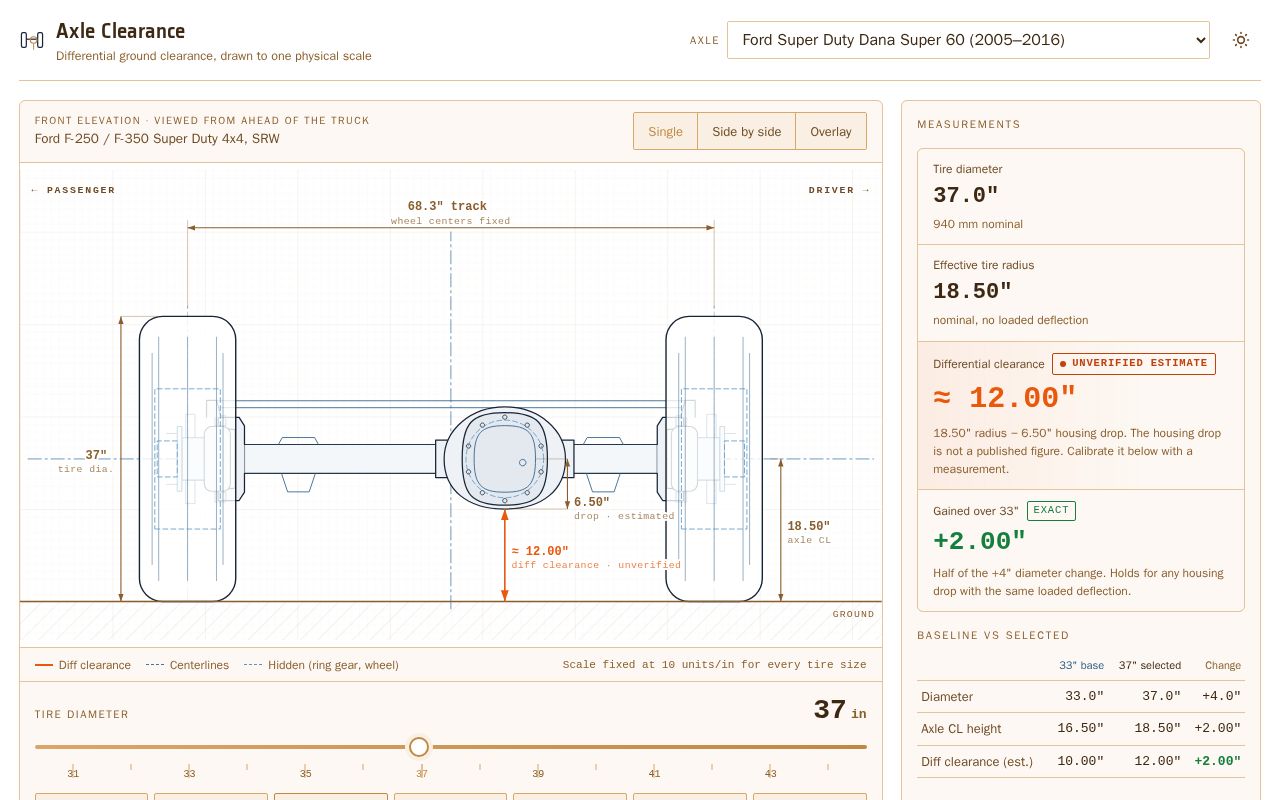Open the axle model dropdown
The image size is (1280, 800).
pos(968,40)
